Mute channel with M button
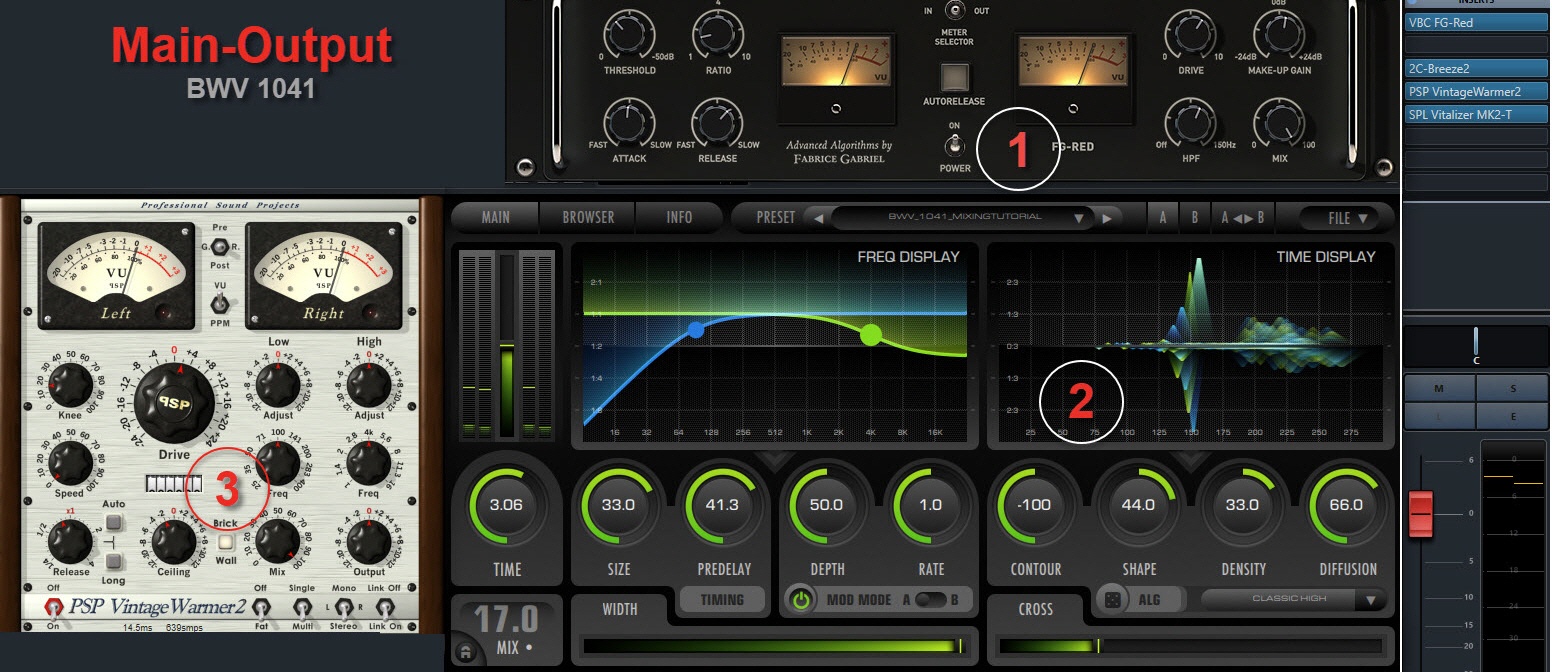1552x672 pixels. point(1440,388)
